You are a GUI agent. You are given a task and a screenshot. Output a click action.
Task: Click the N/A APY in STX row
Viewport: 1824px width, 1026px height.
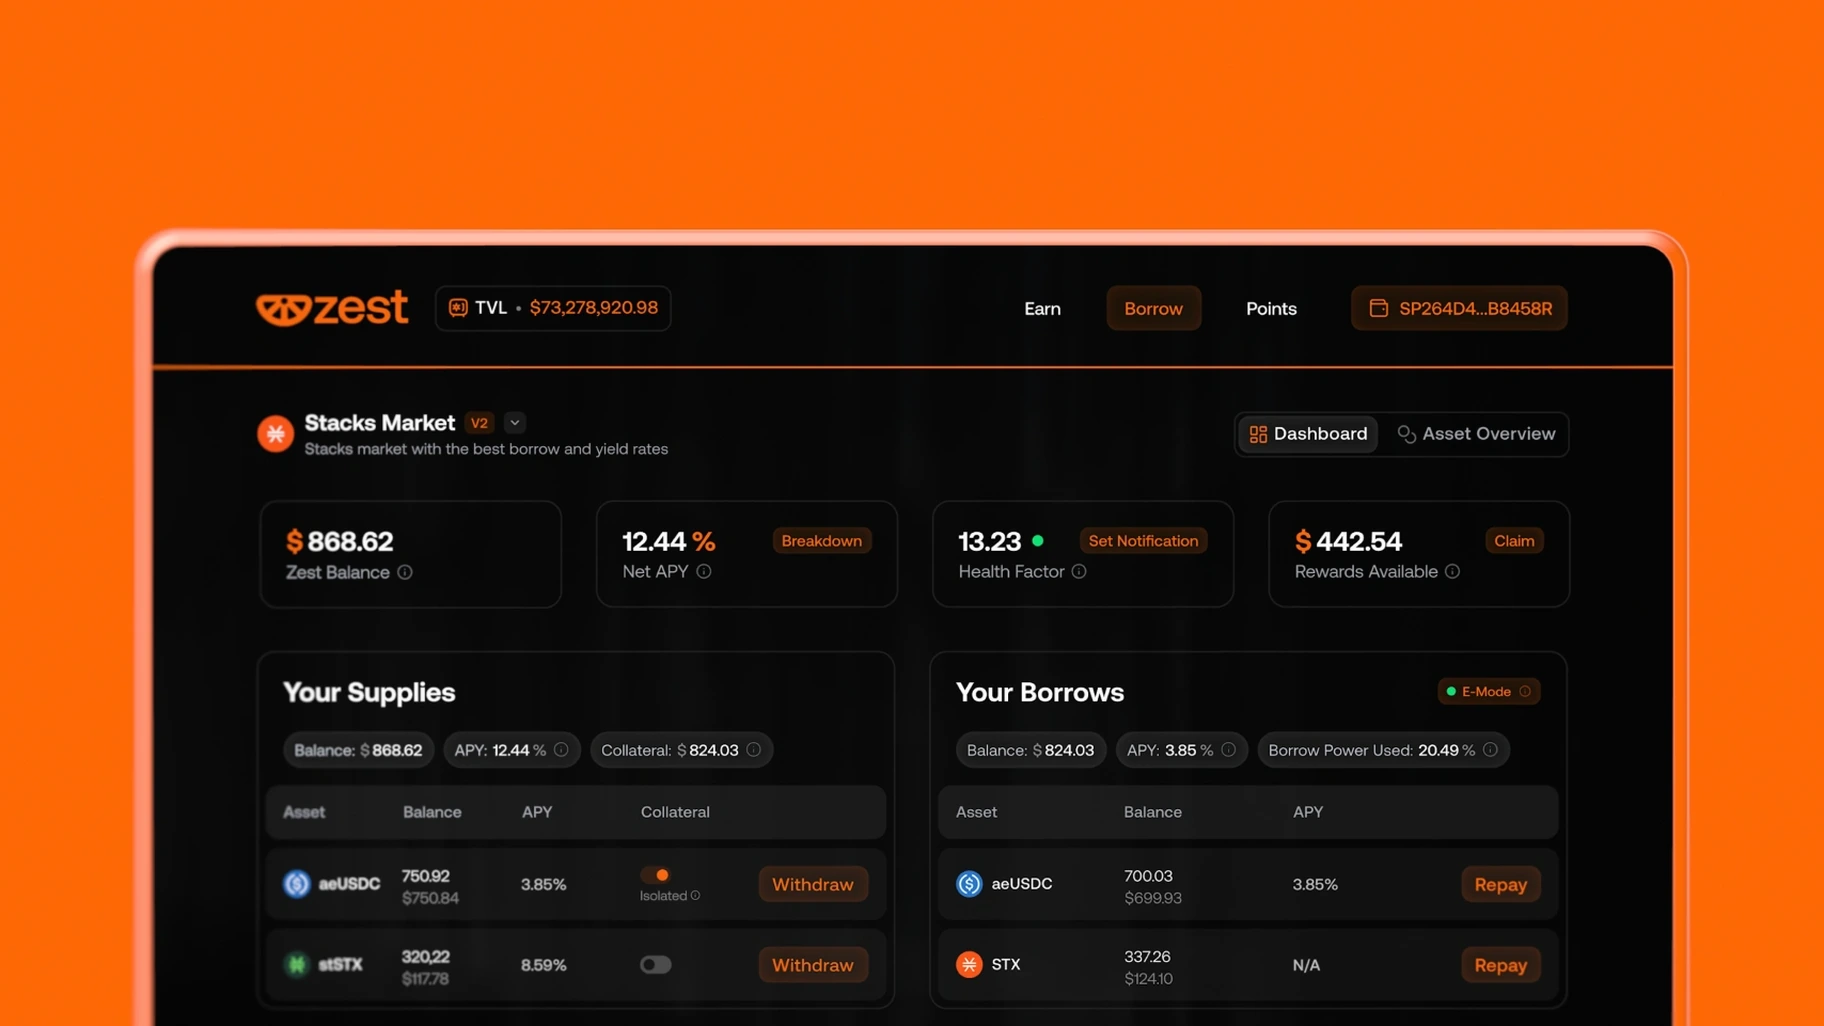pos(1306,965)
